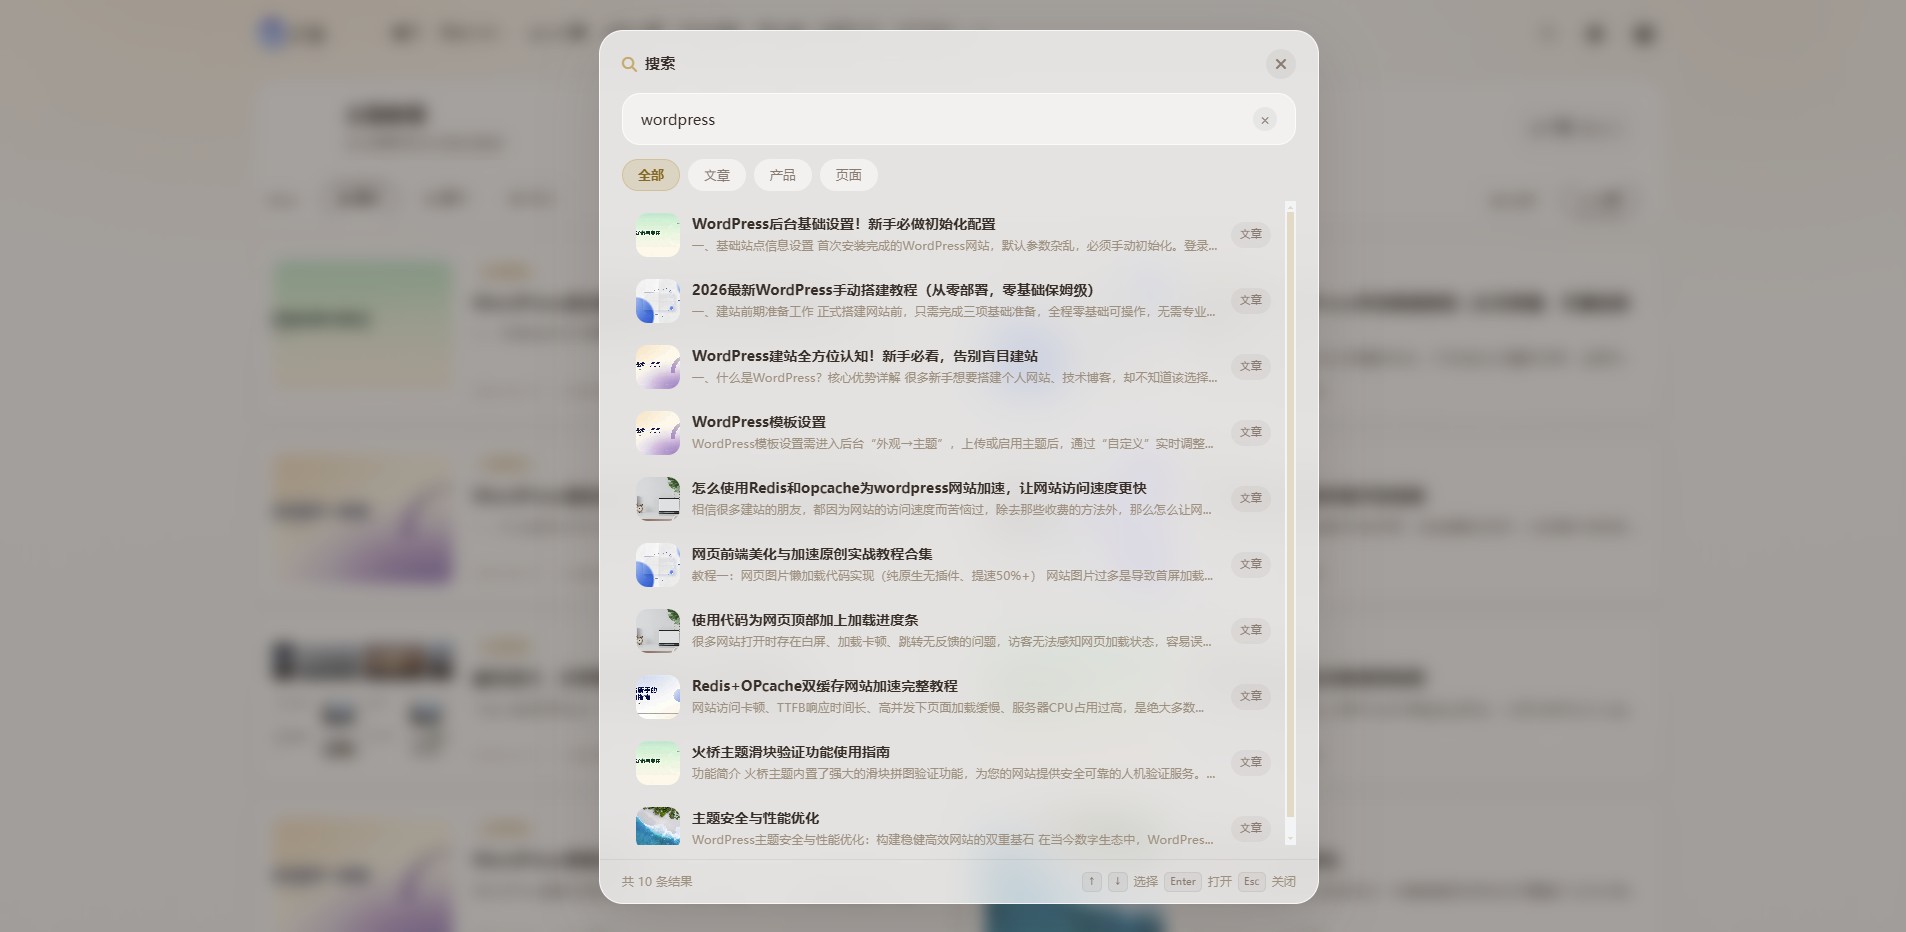This screenshot has width=1906, height=932.
Task: Click 文章 tag on WordPress模板设置 row
Action: tap(1251, 432)
